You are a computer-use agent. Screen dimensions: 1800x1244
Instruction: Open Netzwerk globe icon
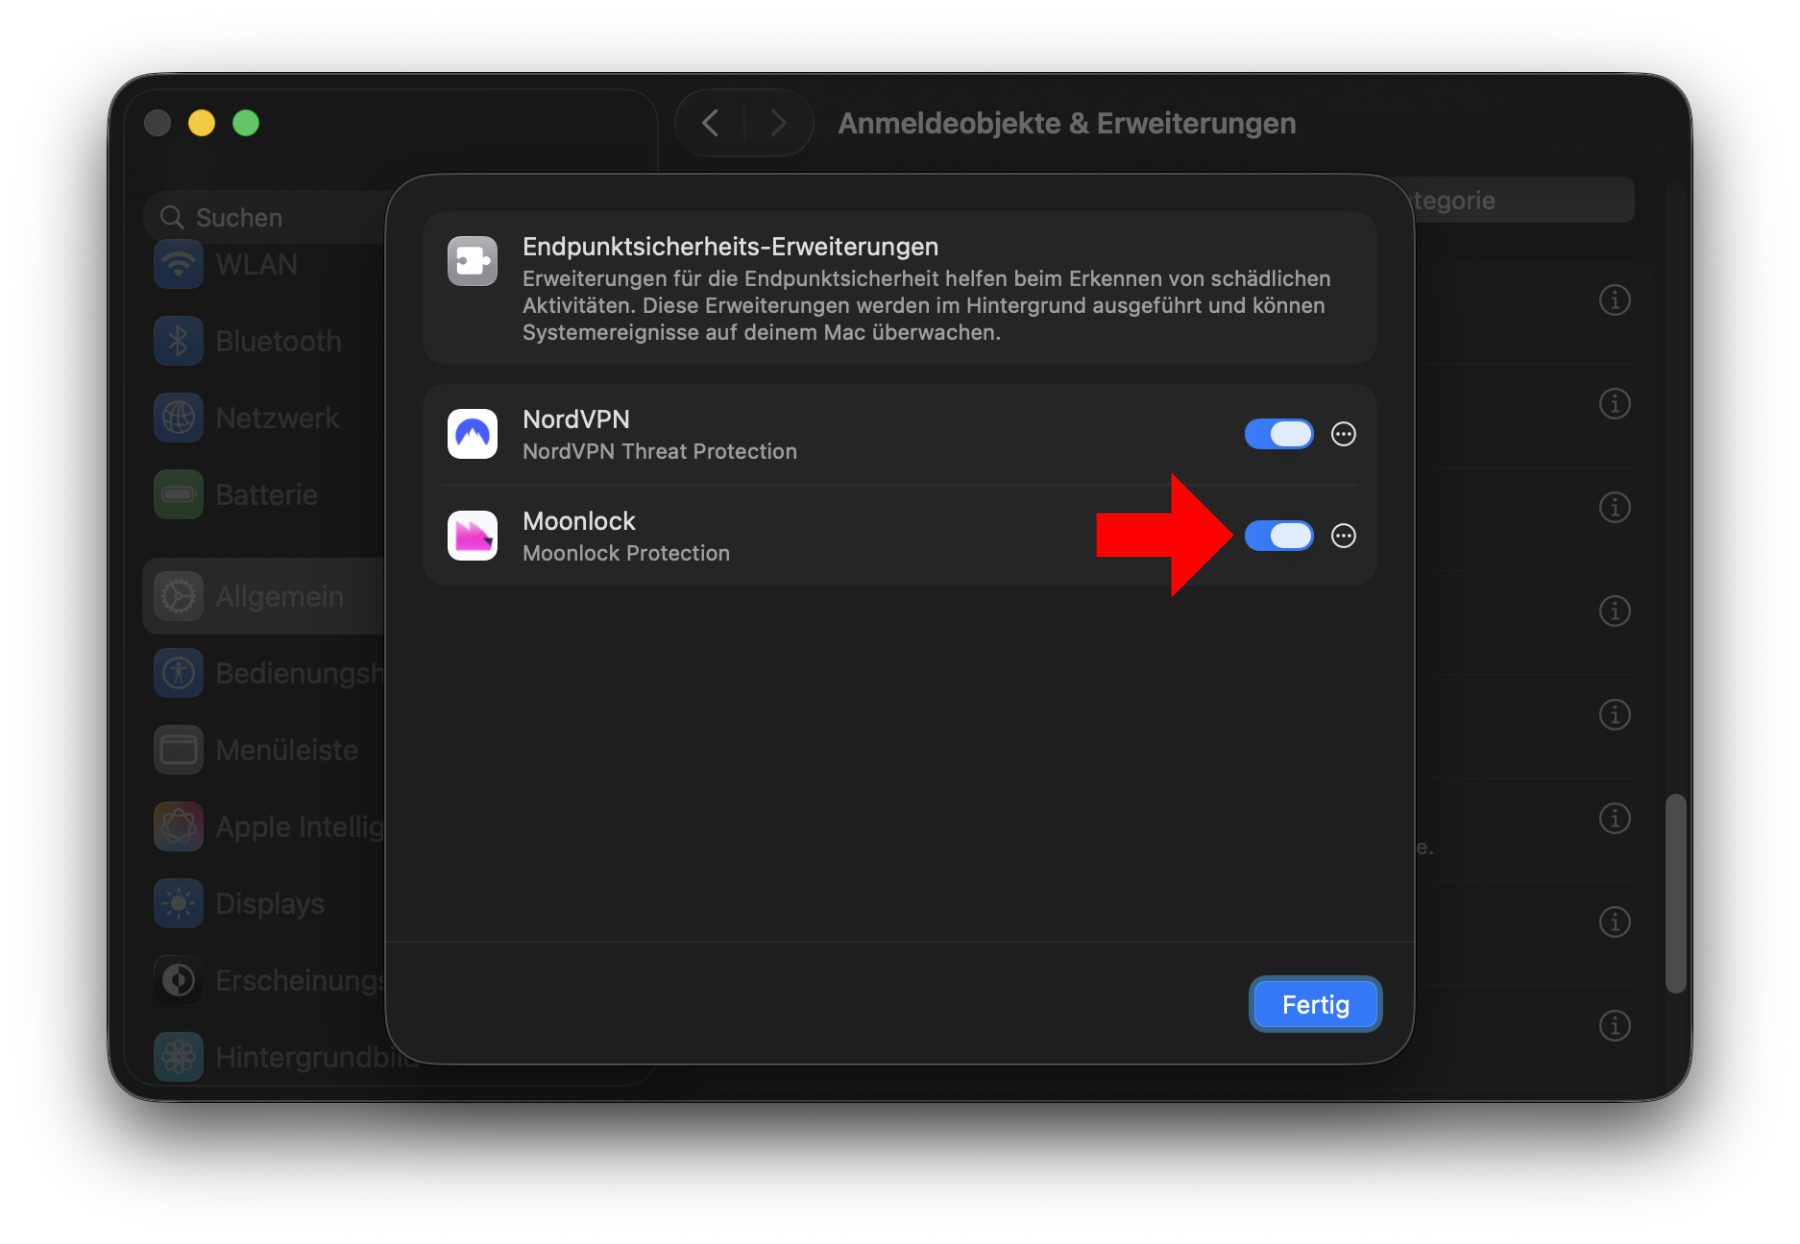pyautogui.click(x=179, y=418)
